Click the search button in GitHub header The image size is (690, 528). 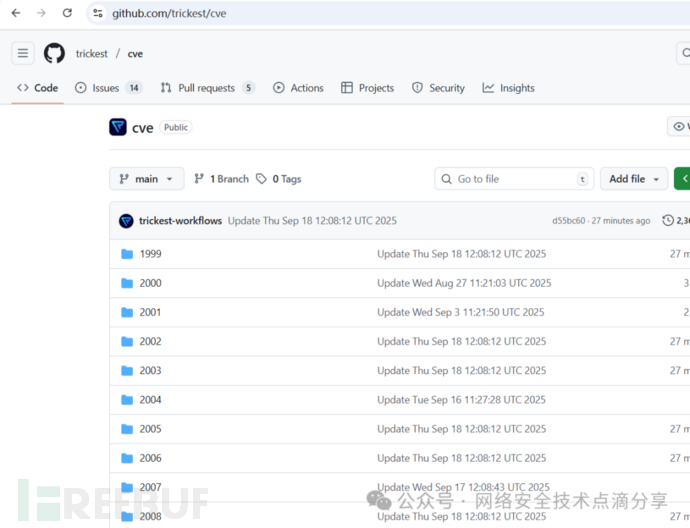point(683,53)
